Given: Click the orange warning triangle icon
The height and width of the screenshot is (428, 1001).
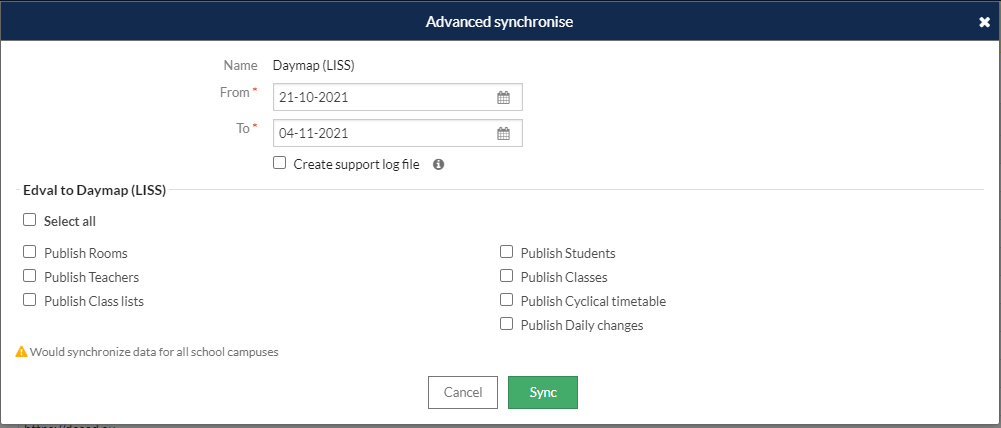Looking at the screenshot, I should pyautogui.click(x=22, y=351).
